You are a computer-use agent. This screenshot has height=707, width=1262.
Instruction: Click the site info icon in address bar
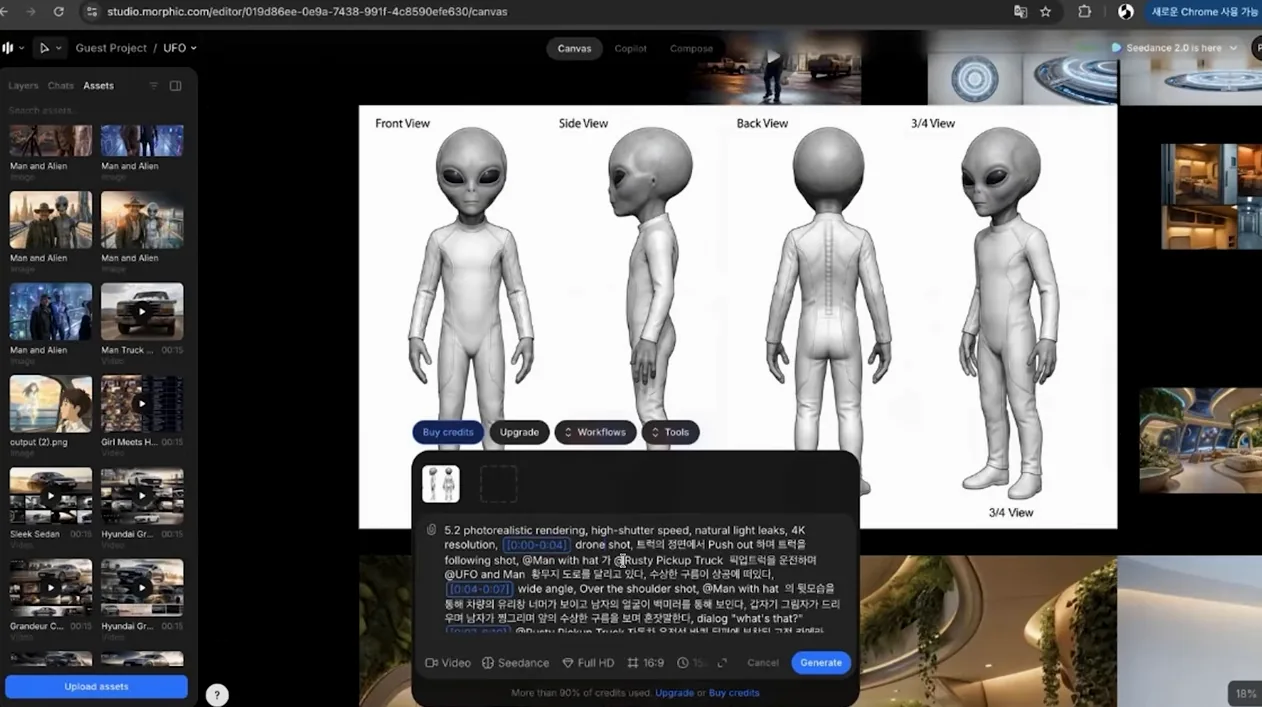point(92,12)
